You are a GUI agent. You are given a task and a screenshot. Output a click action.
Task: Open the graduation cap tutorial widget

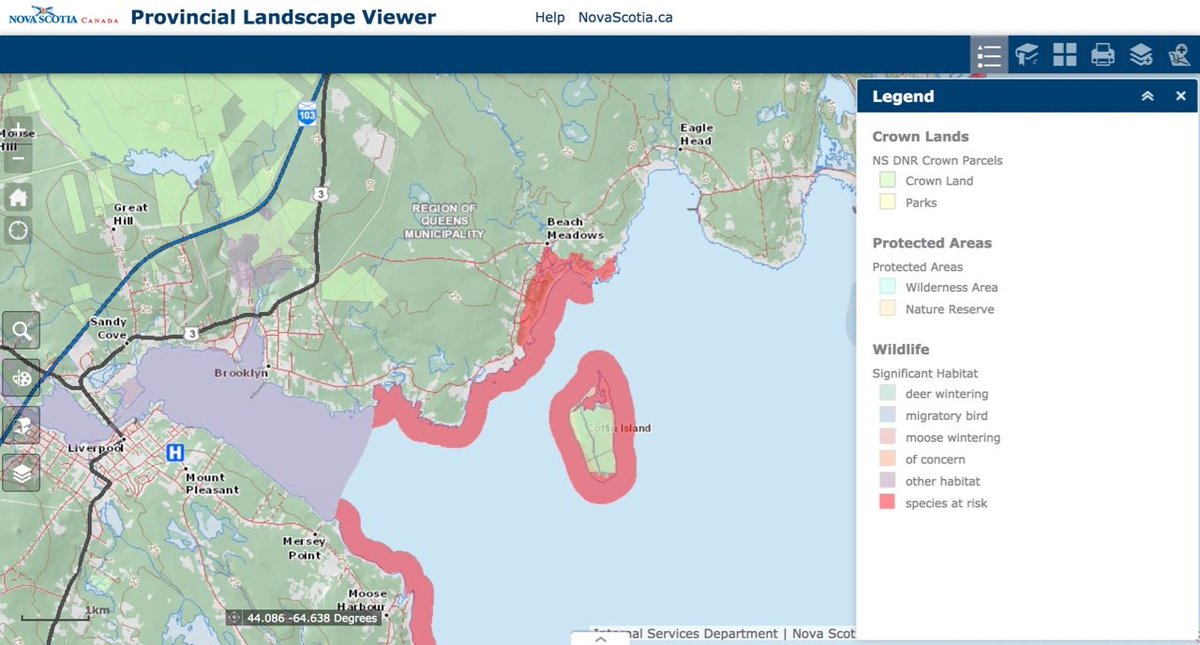click(1027, 55)
